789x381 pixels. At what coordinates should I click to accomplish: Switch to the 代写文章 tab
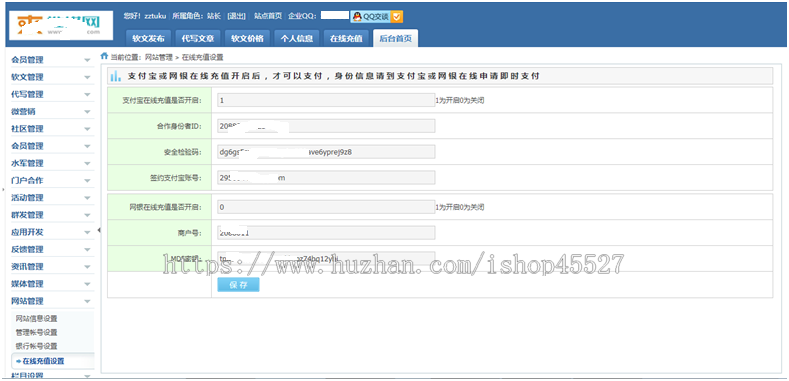pyautogui.click(x=198, y=38)
